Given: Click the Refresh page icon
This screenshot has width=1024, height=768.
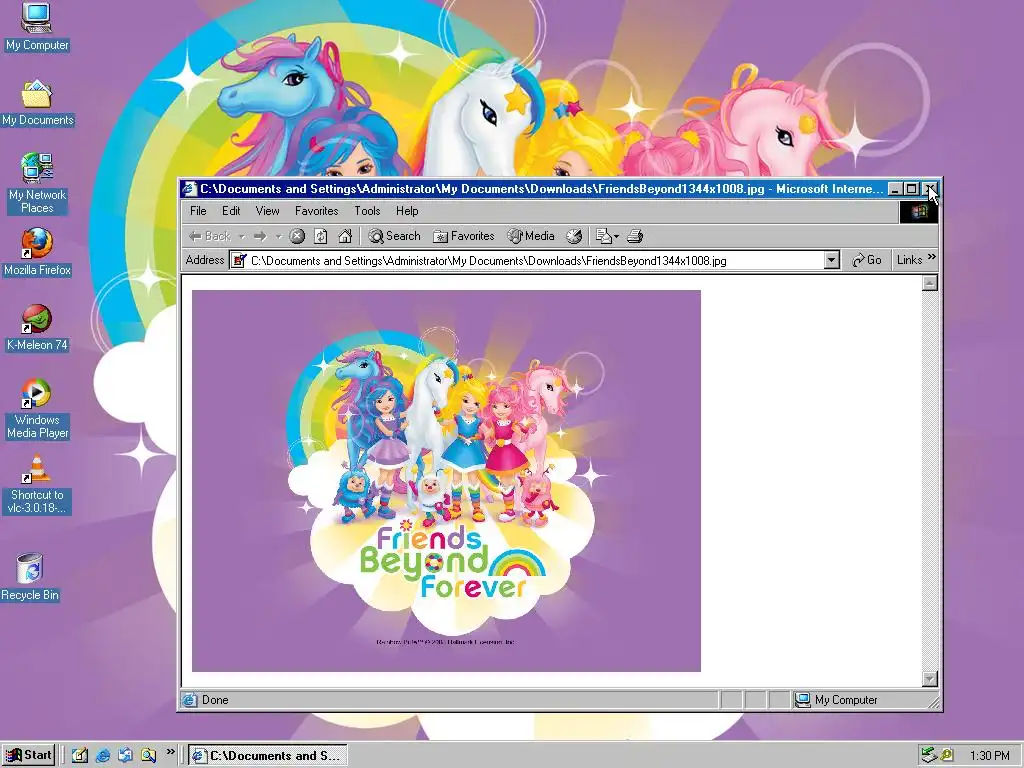Looking at the screenshot, I should coord(321,236).
